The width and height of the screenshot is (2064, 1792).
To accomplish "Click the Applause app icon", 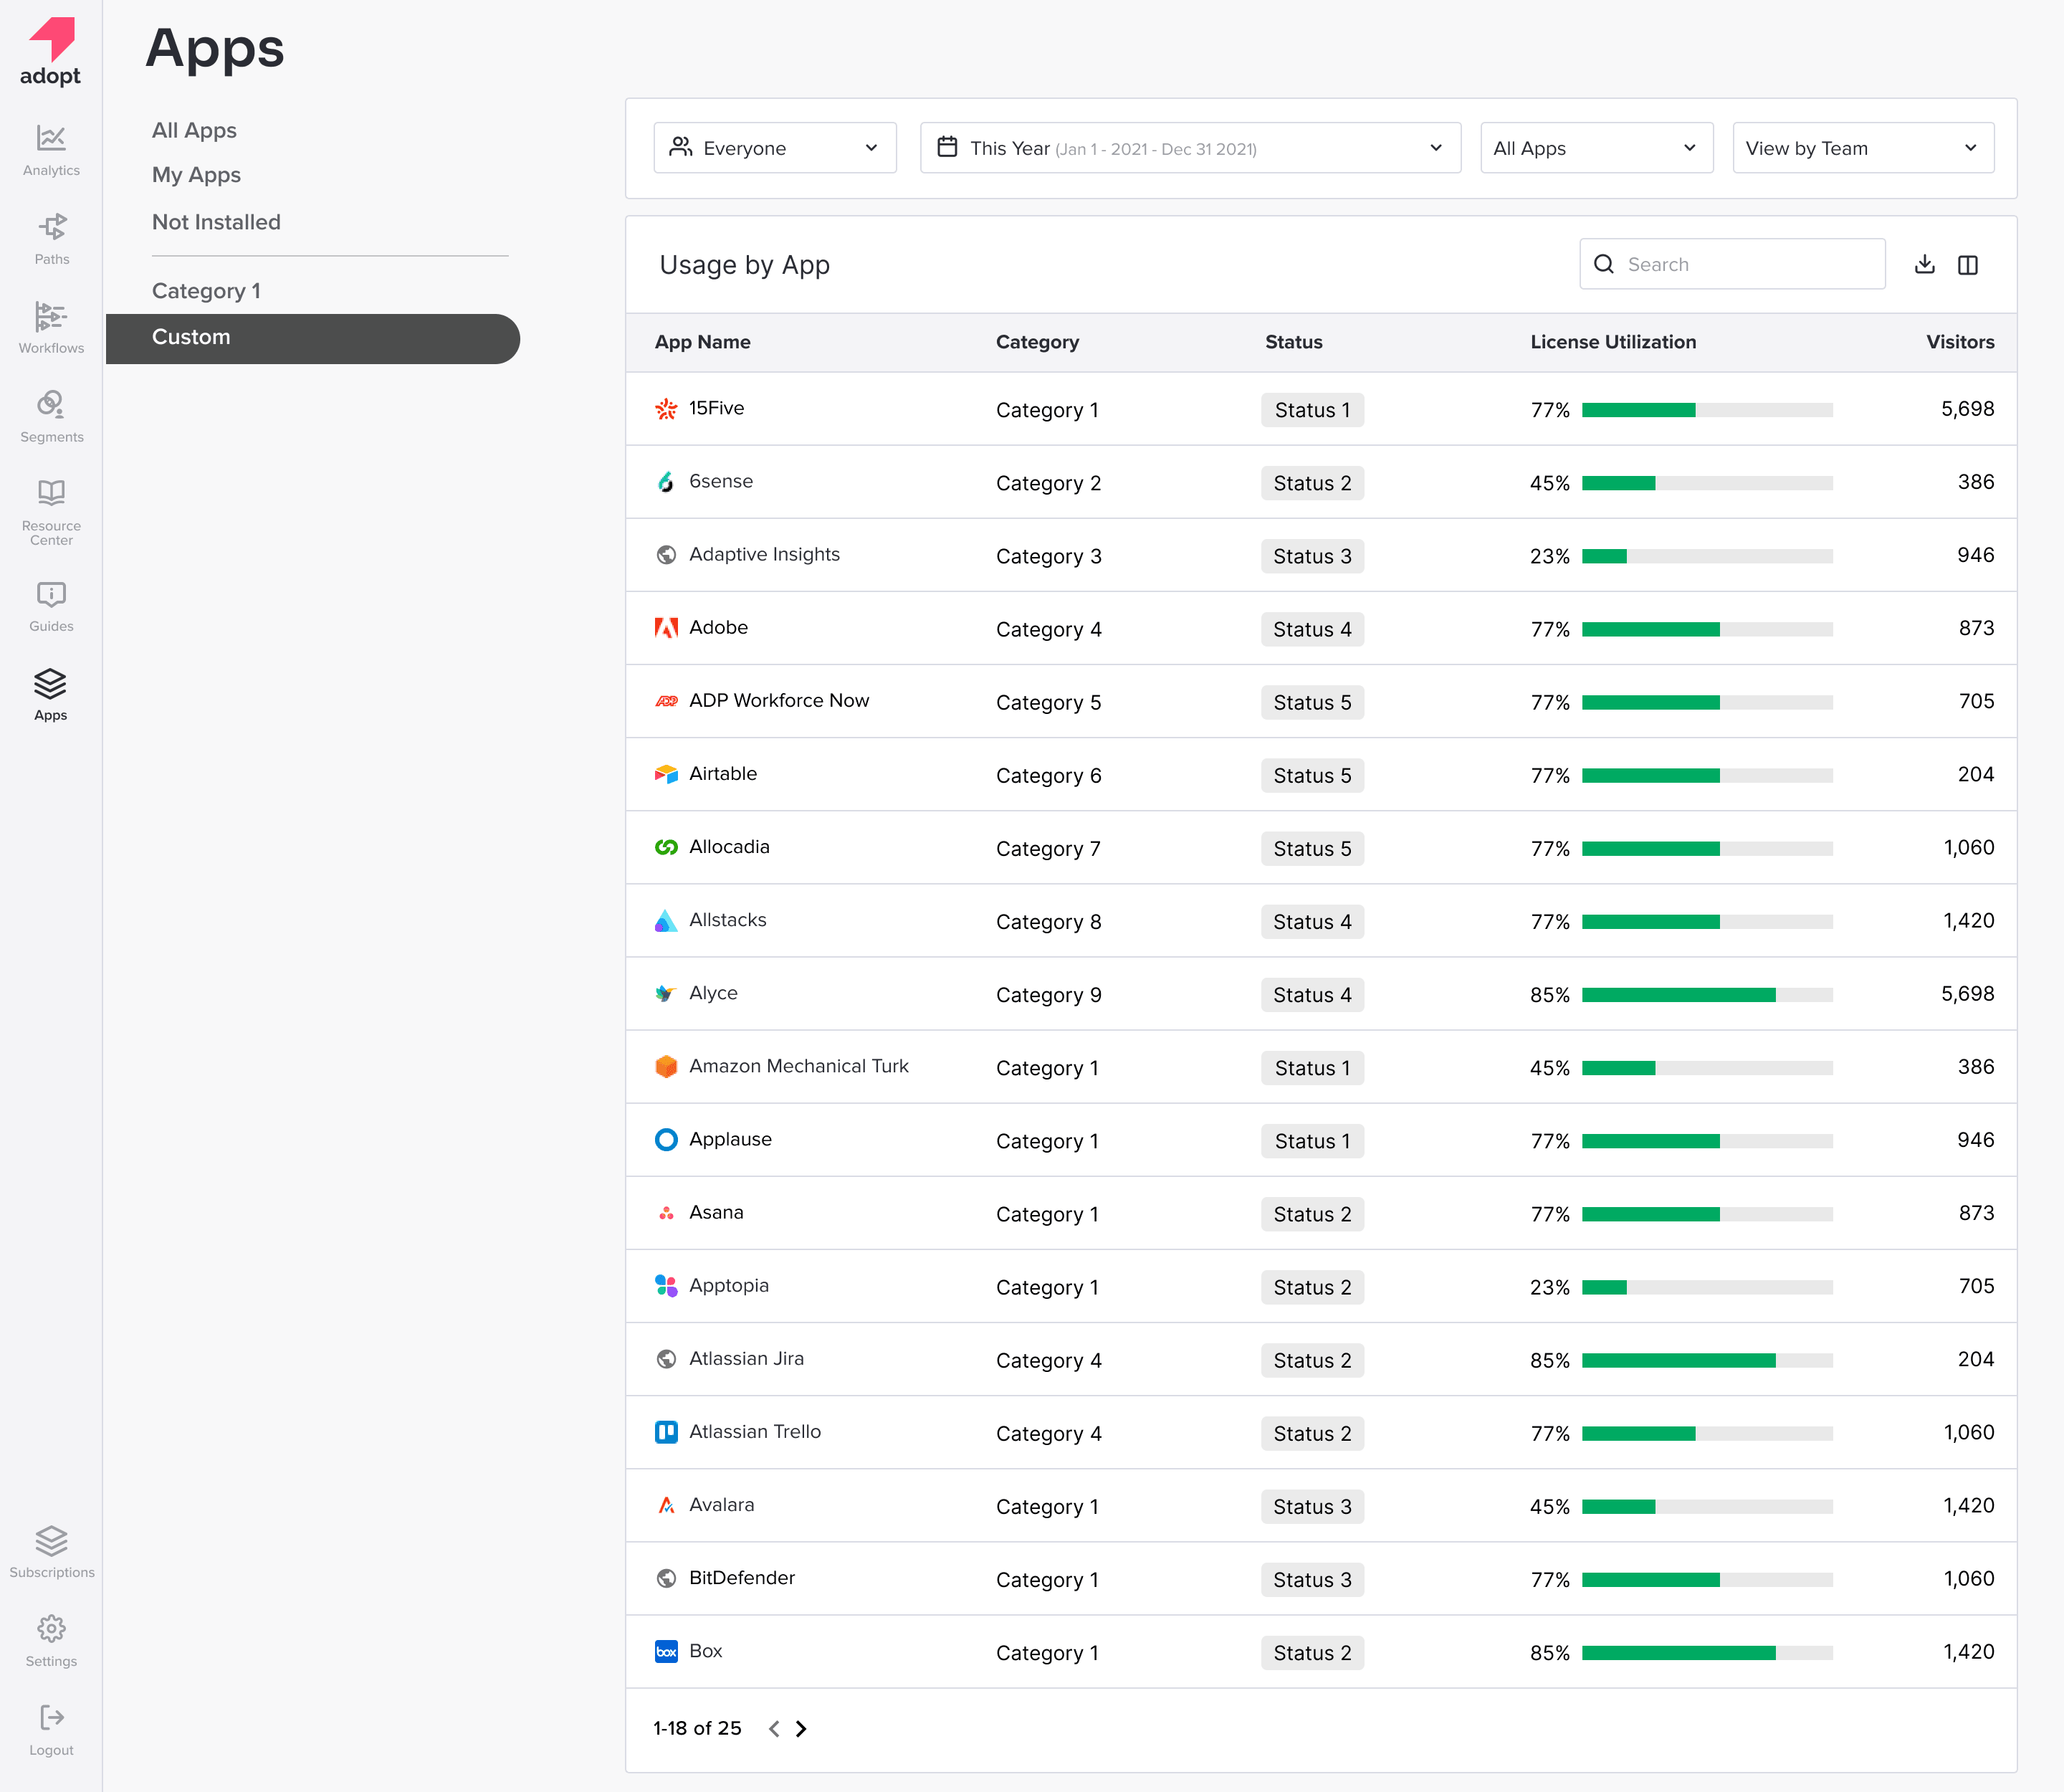I will [x=666, y=1140].
